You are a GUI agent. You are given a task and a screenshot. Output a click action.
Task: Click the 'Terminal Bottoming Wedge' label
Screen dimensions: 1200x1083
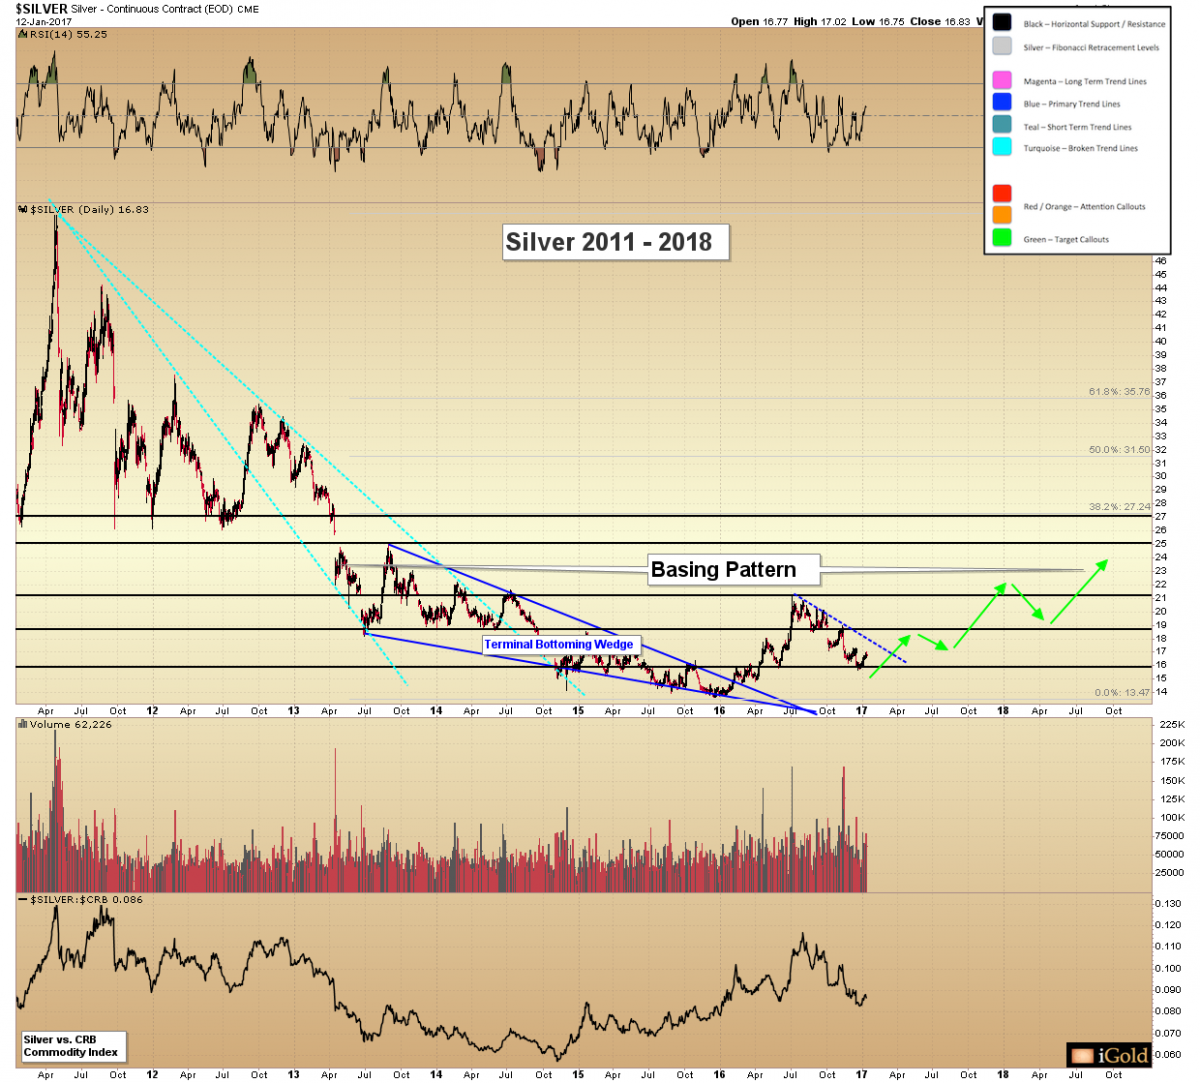pos(559,645)
